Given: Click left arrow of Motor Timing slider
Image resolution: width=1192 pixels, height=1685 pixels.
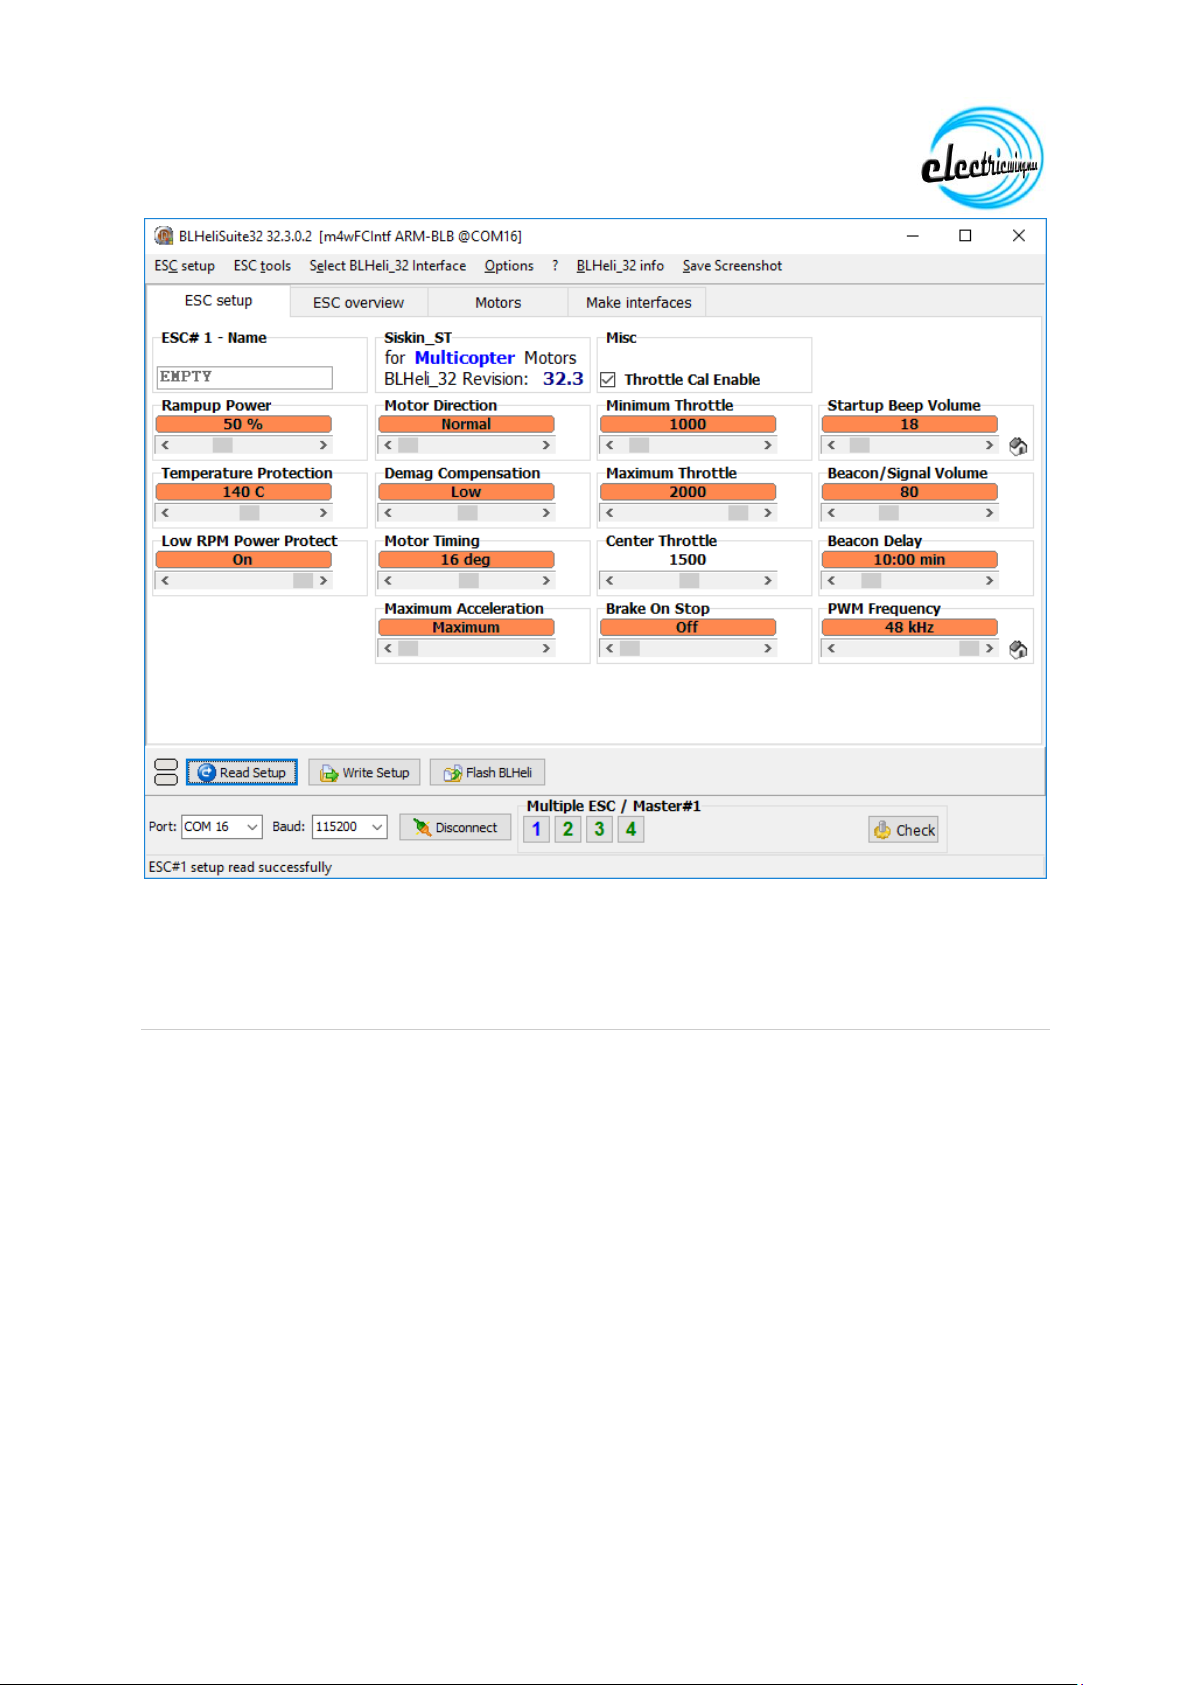Looking at the screenshot, I should (x=388, y=581).
